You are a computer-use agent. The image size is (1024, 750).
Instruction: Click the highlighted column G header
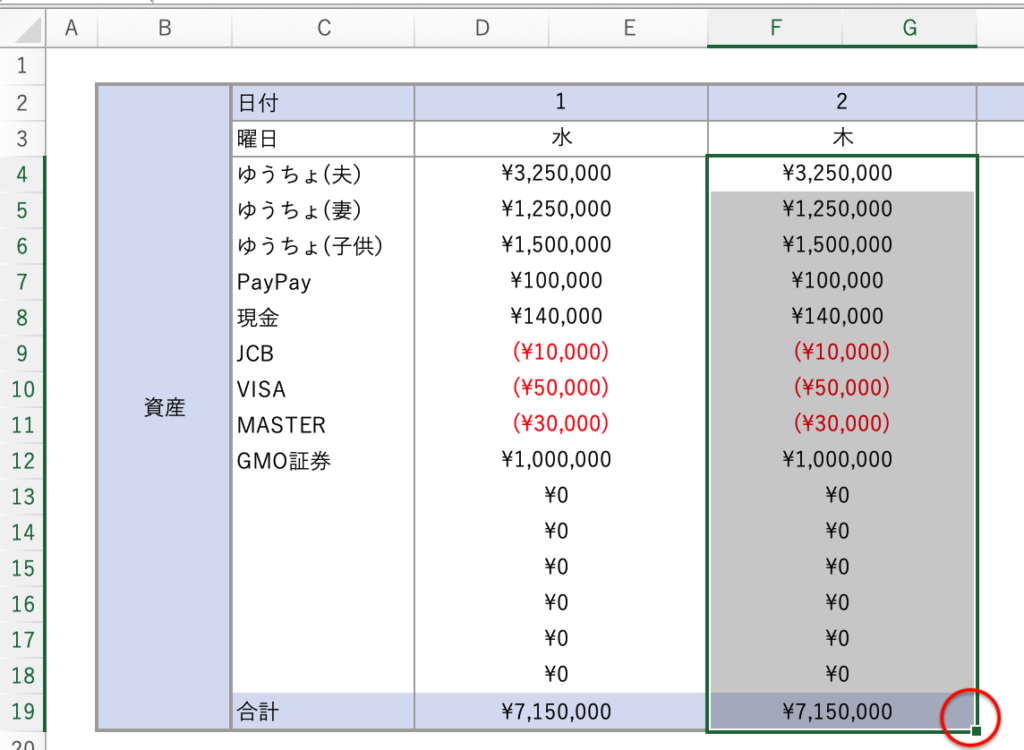tap(909, 29)
